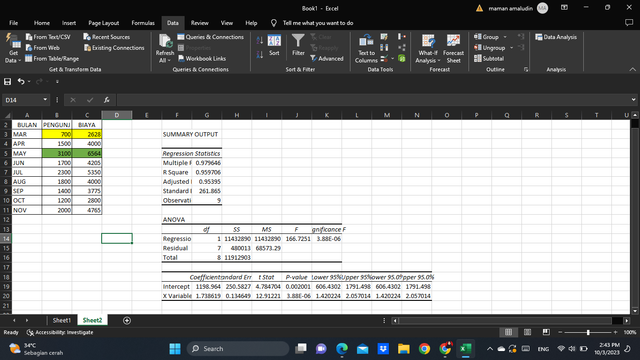
Task: Open the Get Data menu
Action: 13,49
